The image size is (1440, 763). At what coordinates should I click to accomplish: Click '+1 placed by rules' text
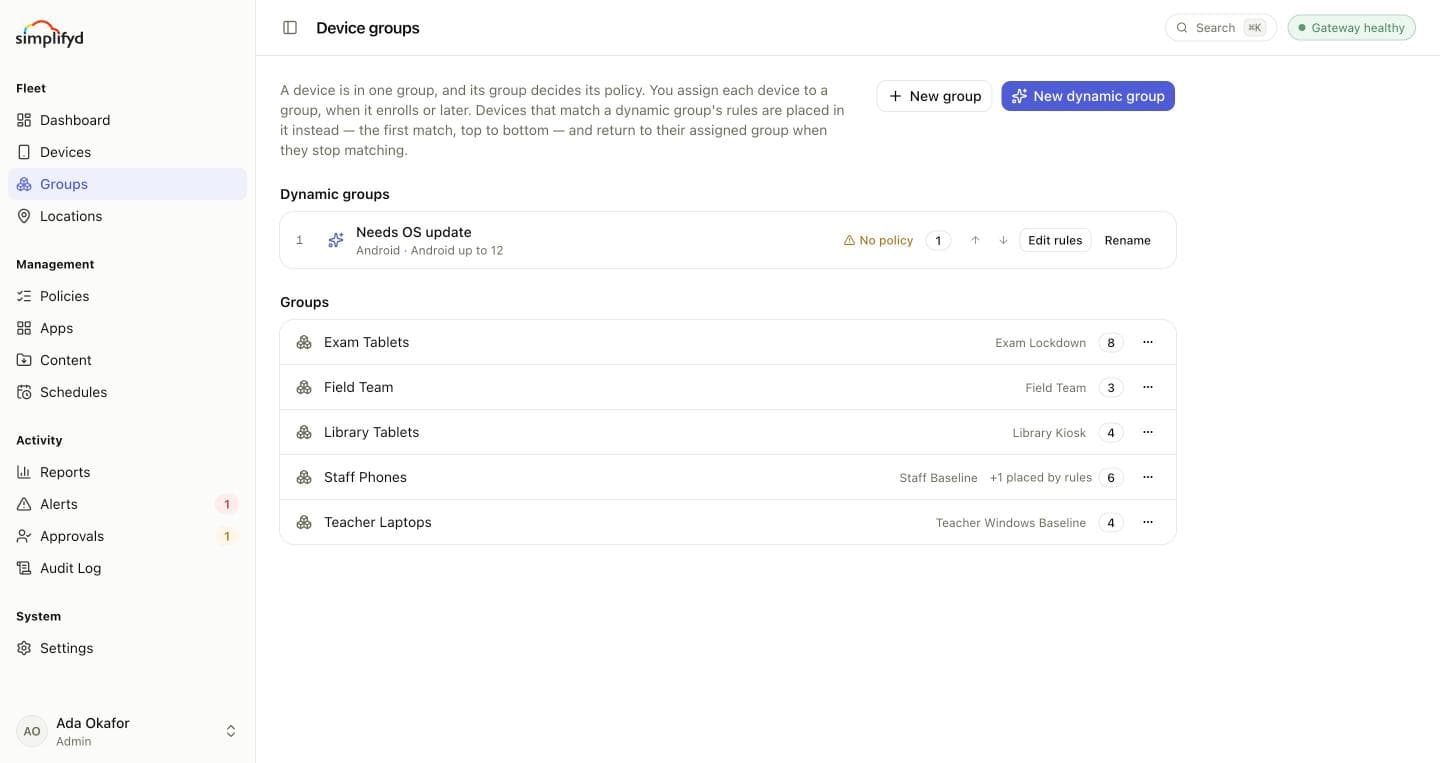(1040, 478)
